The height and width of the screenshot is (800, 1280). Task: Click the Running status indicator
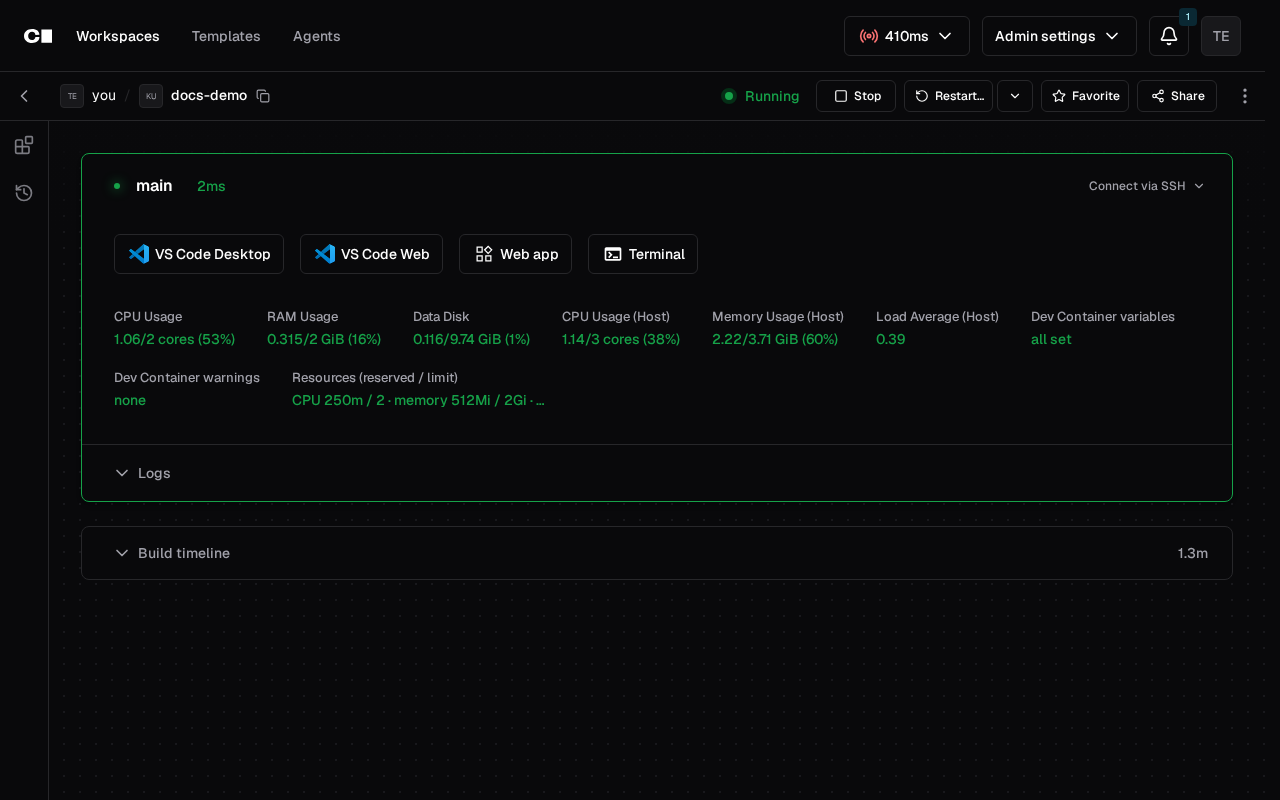[761, 96]
